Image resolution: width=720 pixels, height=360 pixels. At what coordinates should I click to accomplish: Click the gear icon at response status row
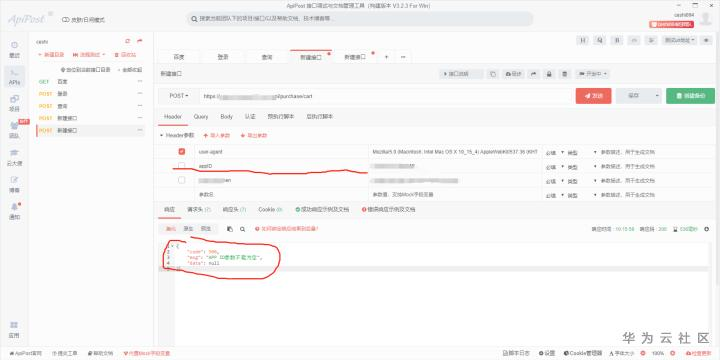pyautogui.click(x=706, y=229)
